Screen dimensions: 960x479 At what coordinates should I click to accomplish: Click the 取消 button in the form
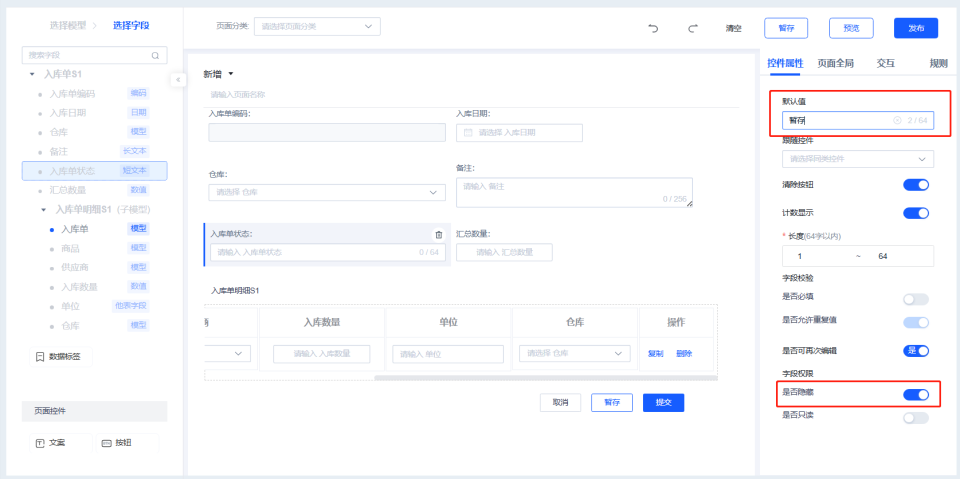560,402
